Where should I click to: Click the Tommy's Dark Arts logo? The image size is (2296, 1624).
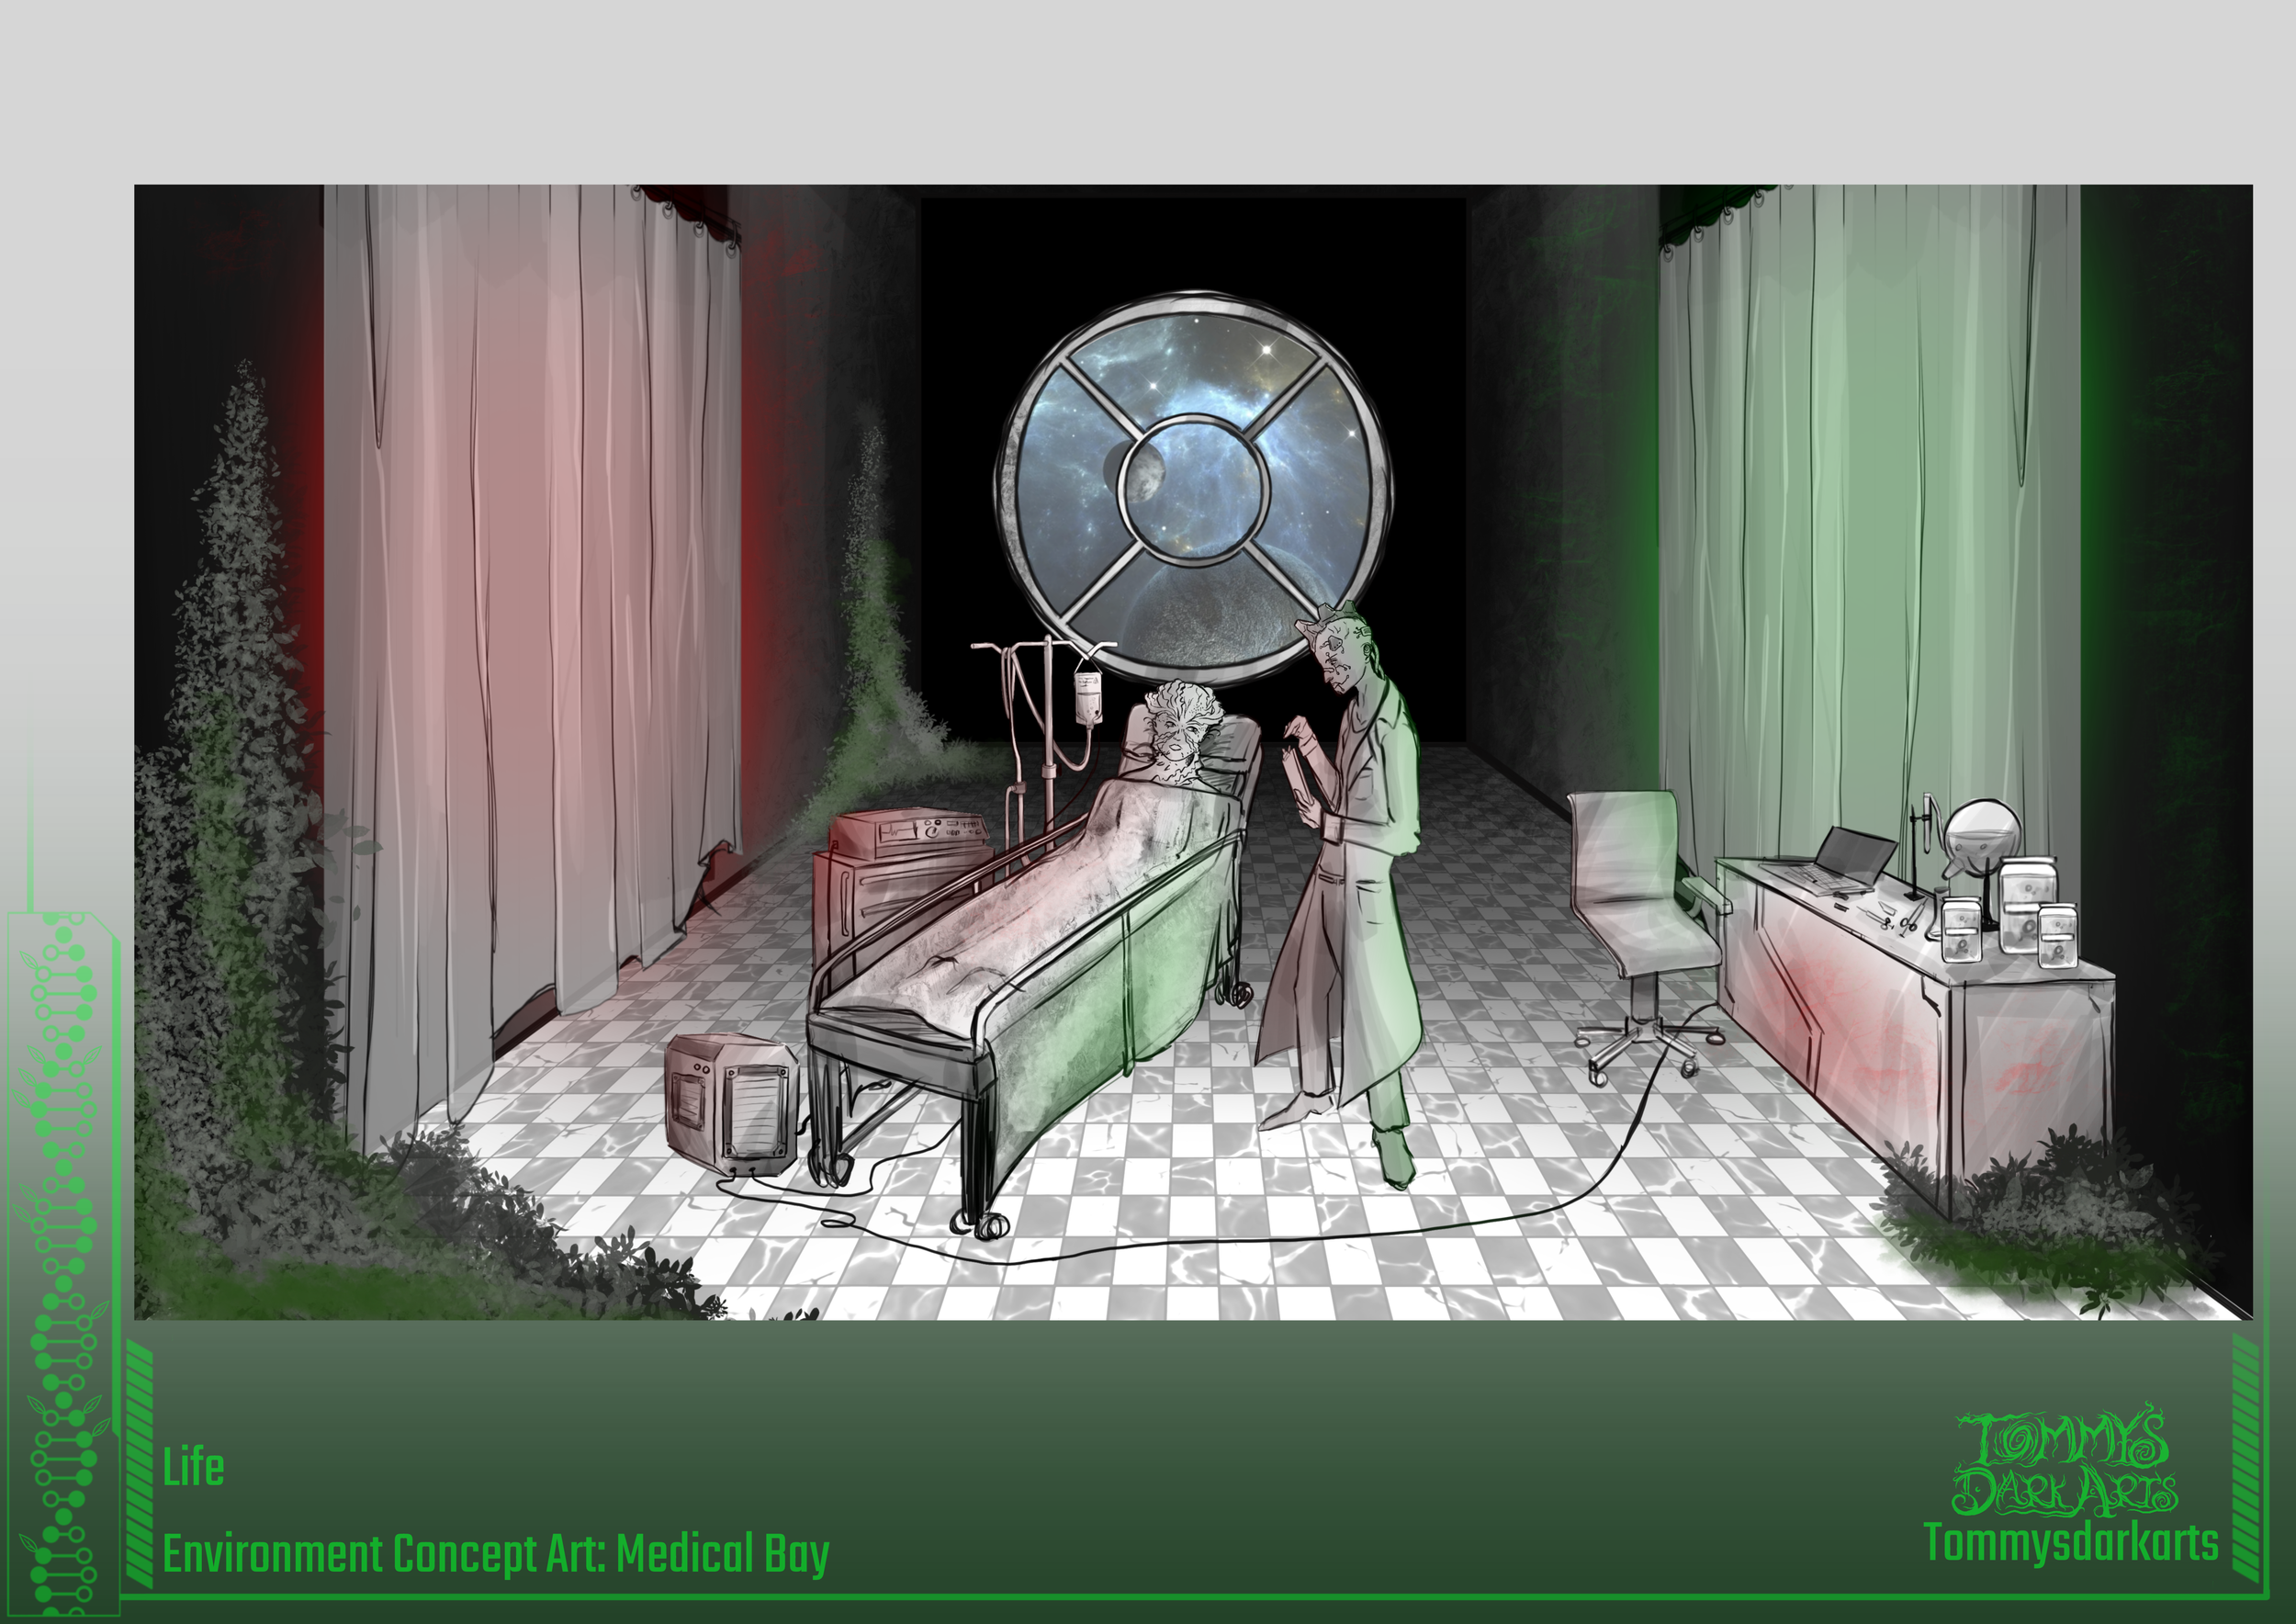(x=2064, y=1461)
